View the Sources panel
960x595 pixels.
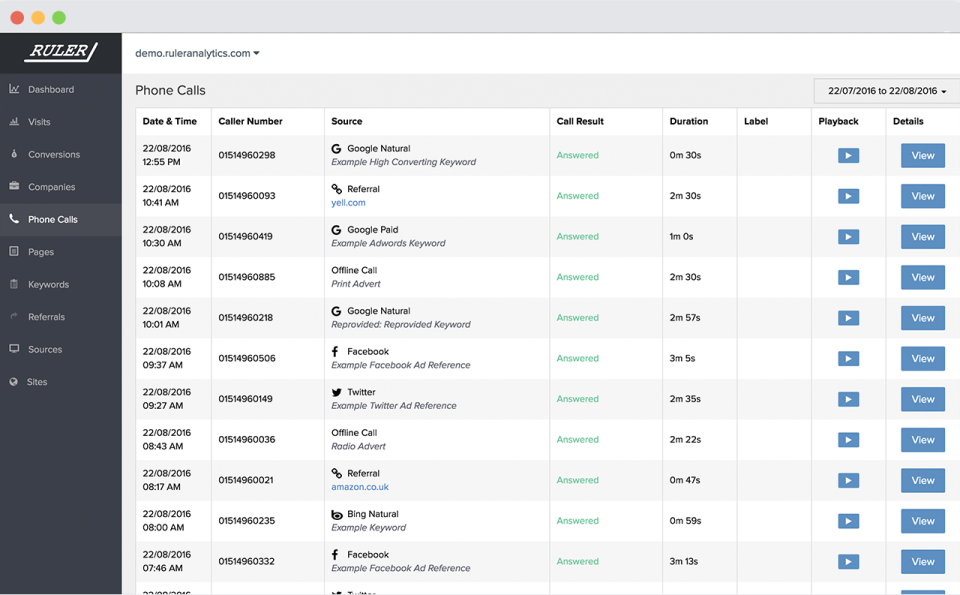tap(44, 349)
